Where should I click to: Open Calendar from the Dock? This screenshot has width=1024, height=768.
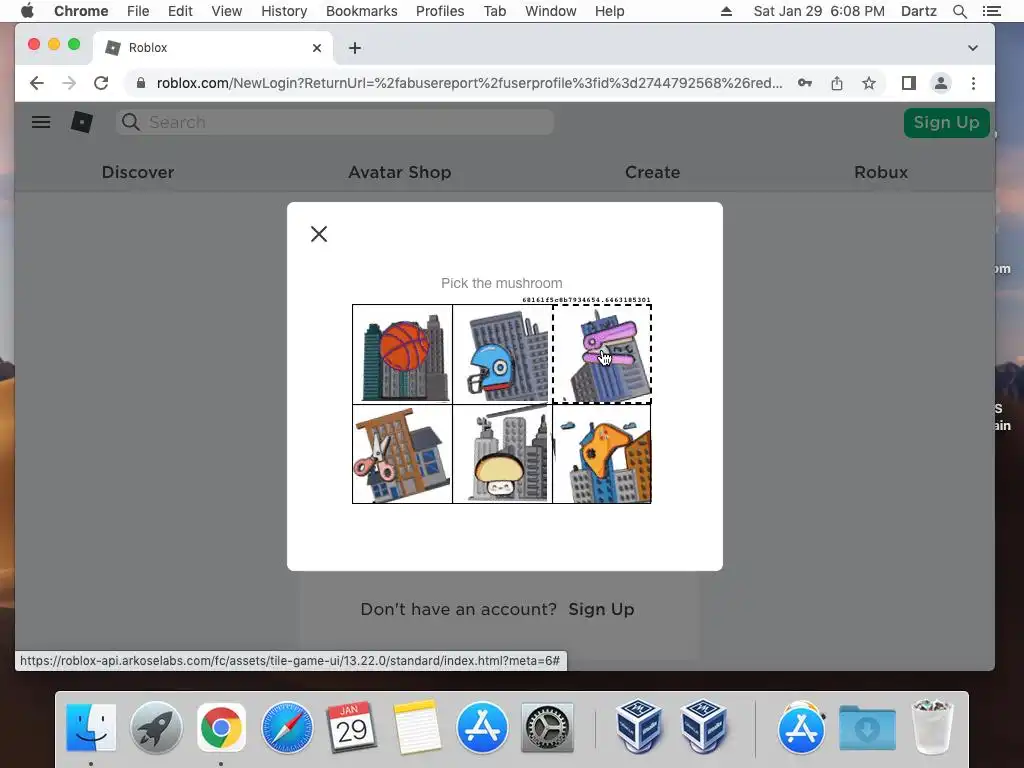(351, 728)
